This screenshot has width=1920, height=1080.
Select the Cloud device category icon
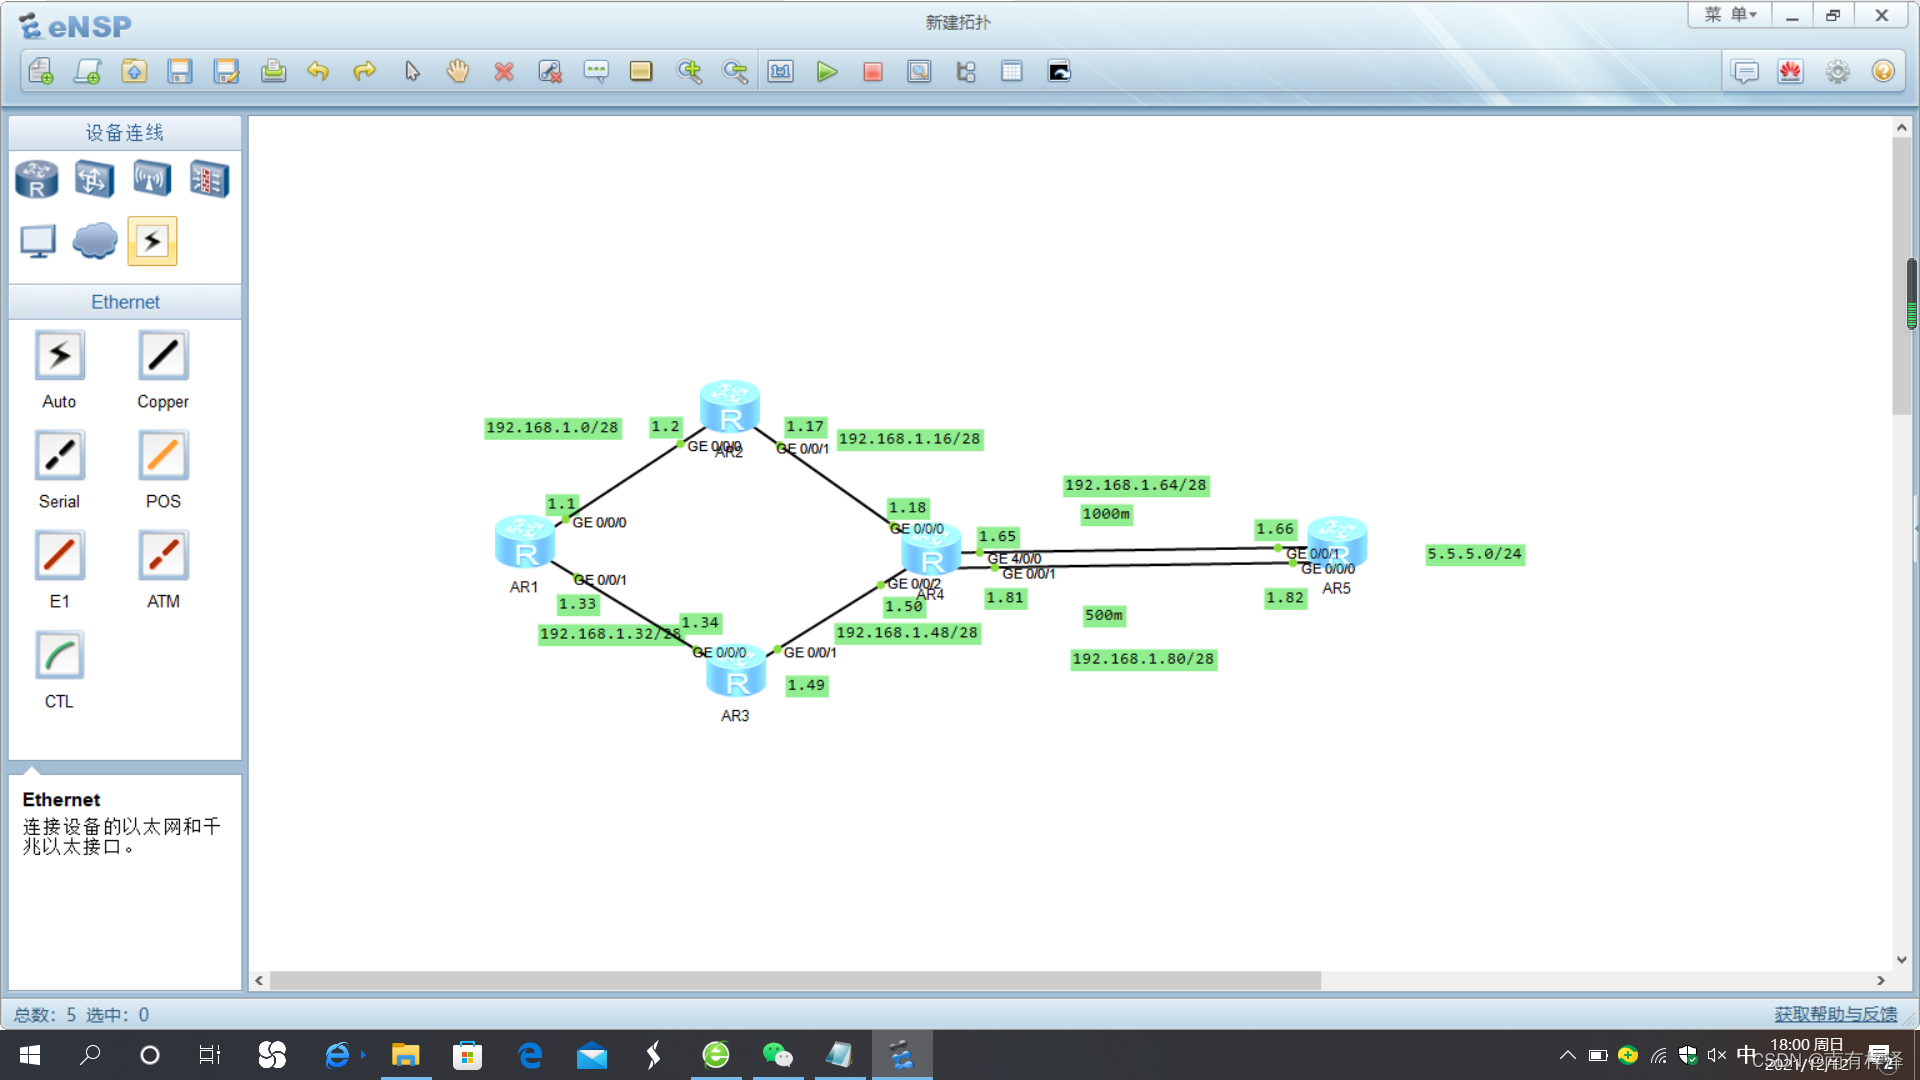click(x=95, y=241)
